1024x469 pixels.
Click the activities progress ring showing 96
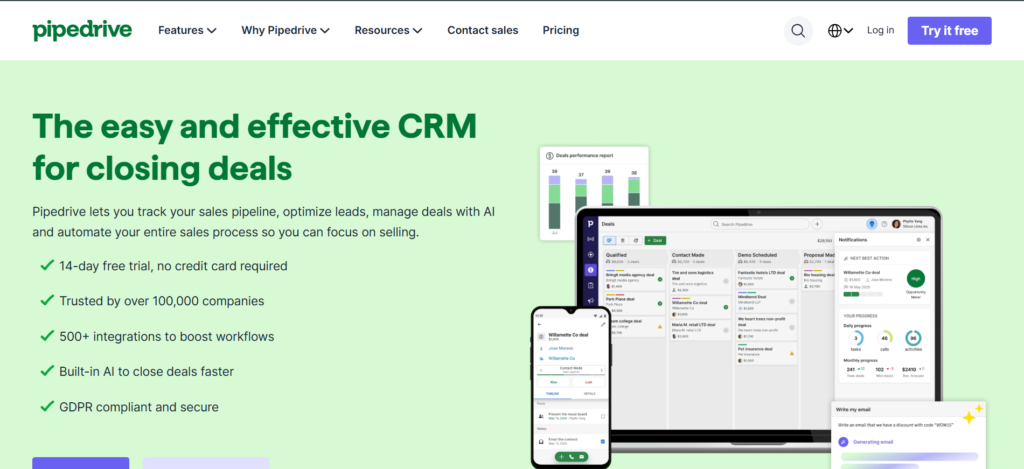coord(912,338)
